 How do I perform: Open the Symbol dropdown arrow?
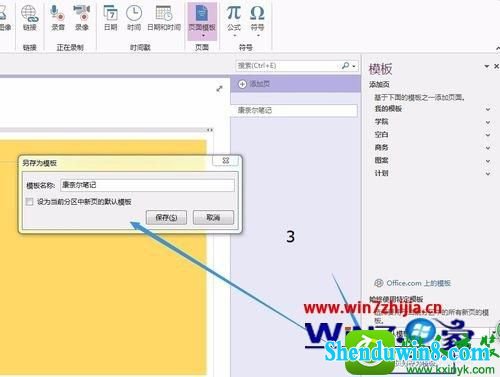(258, 35)
